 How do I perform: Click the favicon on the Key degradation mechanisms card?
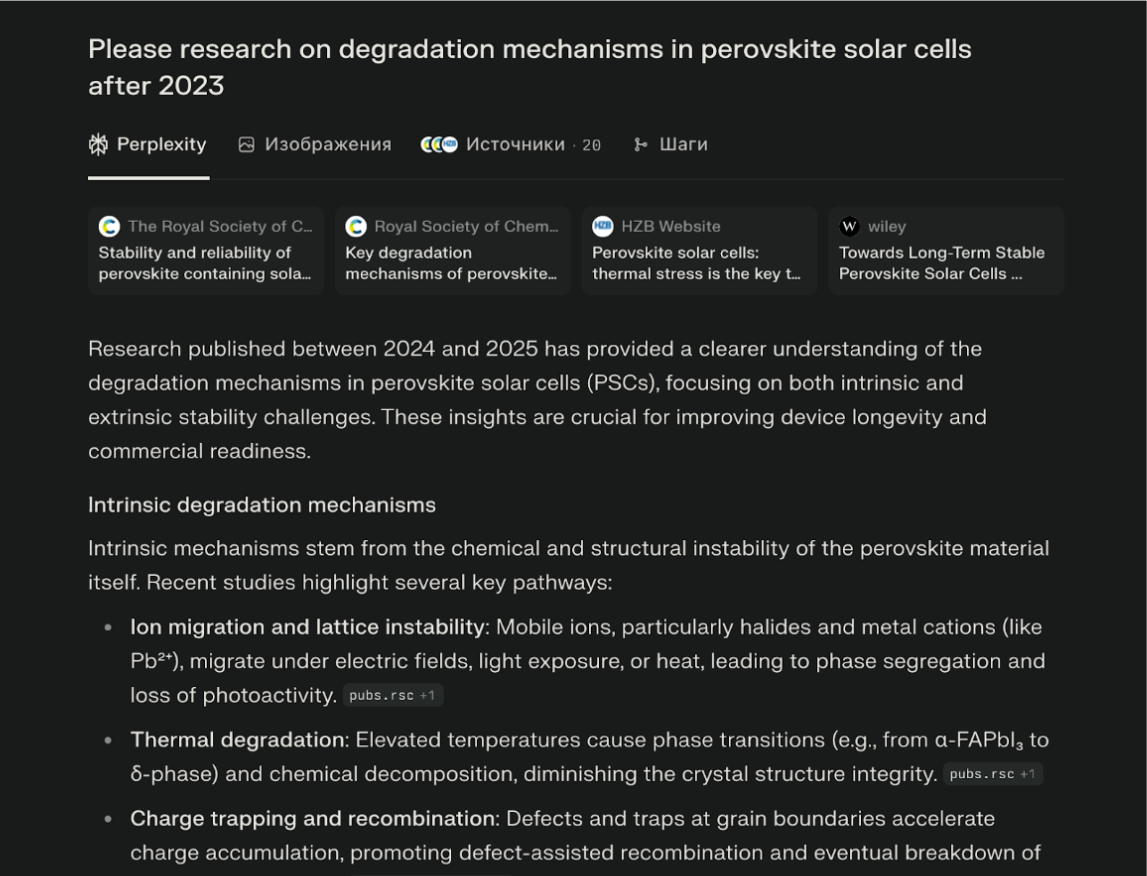[356, 227]
